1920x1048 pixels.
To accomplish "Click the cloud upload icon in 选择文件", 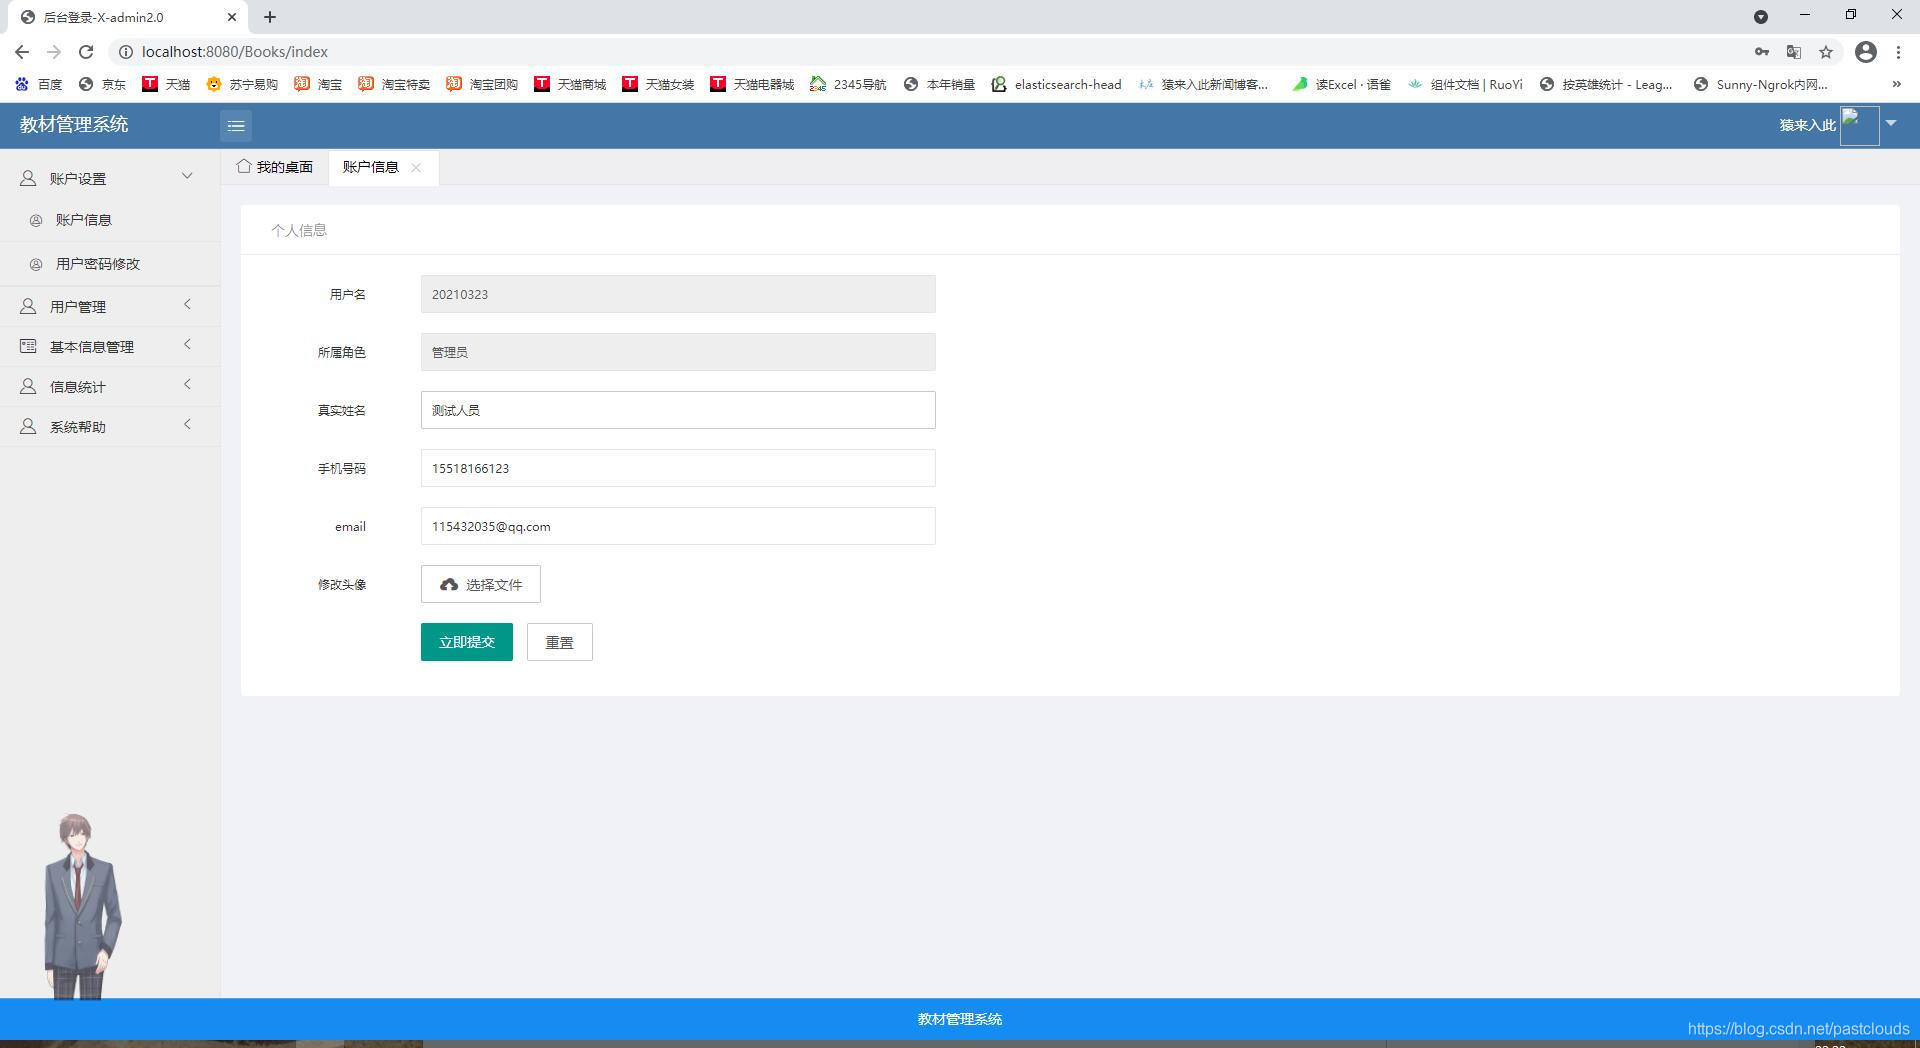I will tap(449, 584).
